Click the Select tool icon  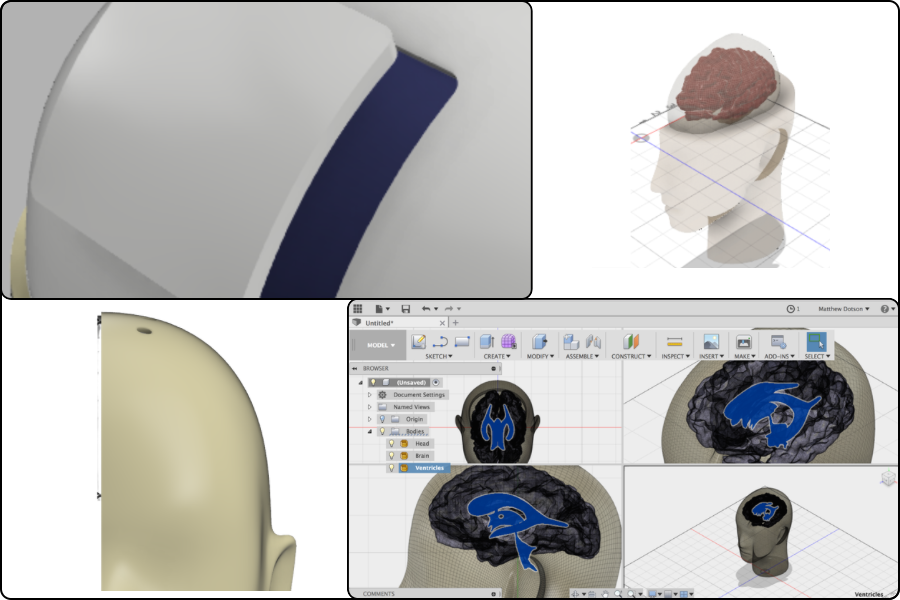[816, 342]
